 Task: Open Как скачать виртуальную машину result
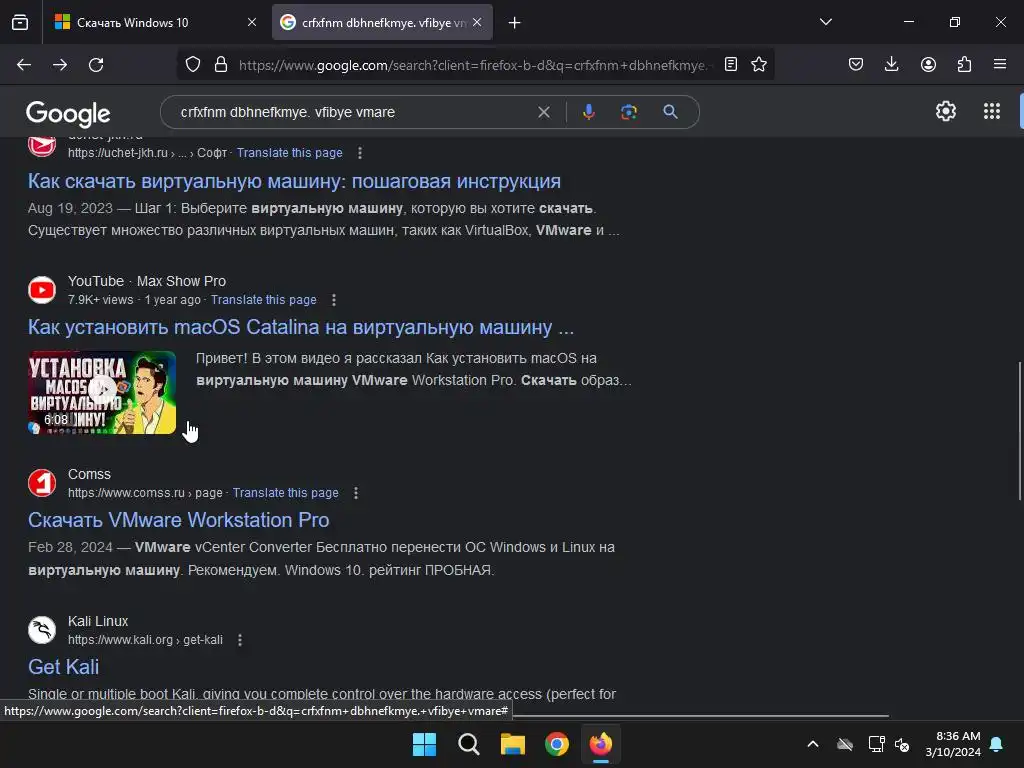coord(295,181)
